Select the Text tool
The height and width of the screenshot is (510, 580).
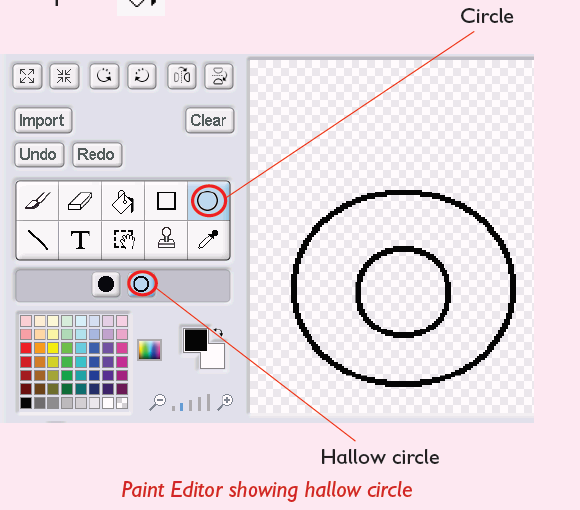pyautogui.click(x=80, y=240)
